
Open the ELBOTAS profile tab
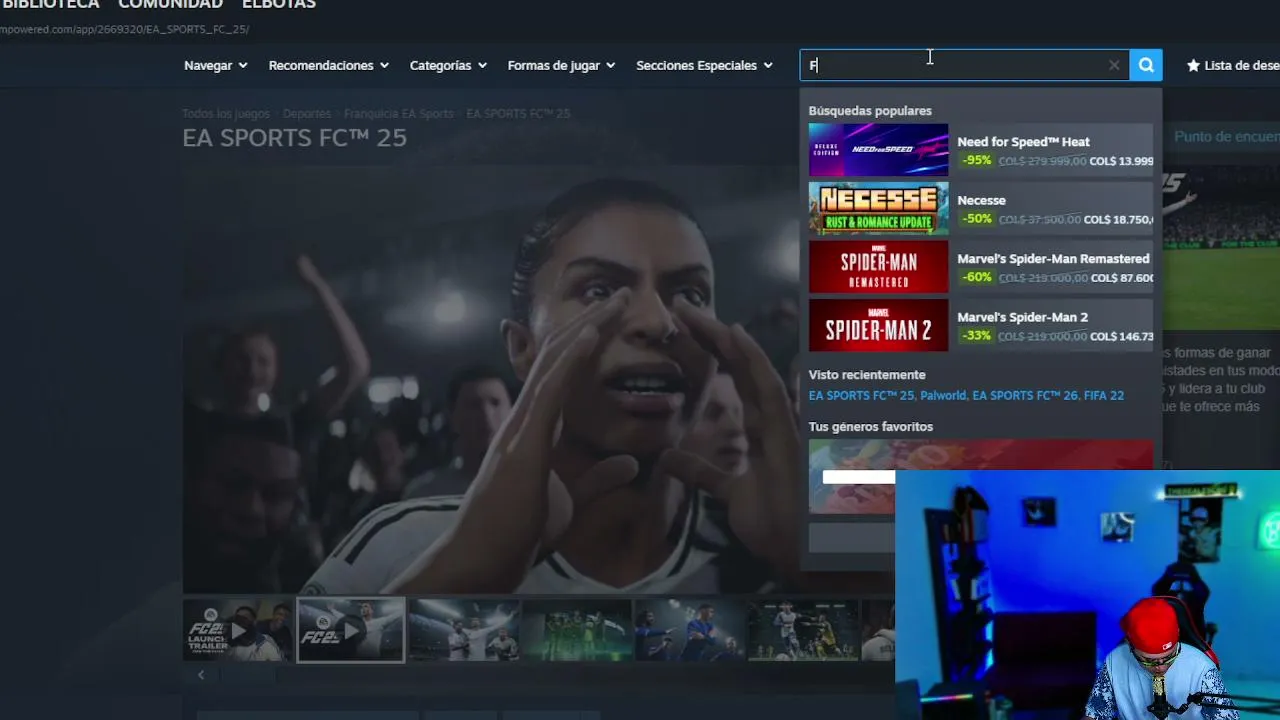pyautogui.click(x=279, y=4)
